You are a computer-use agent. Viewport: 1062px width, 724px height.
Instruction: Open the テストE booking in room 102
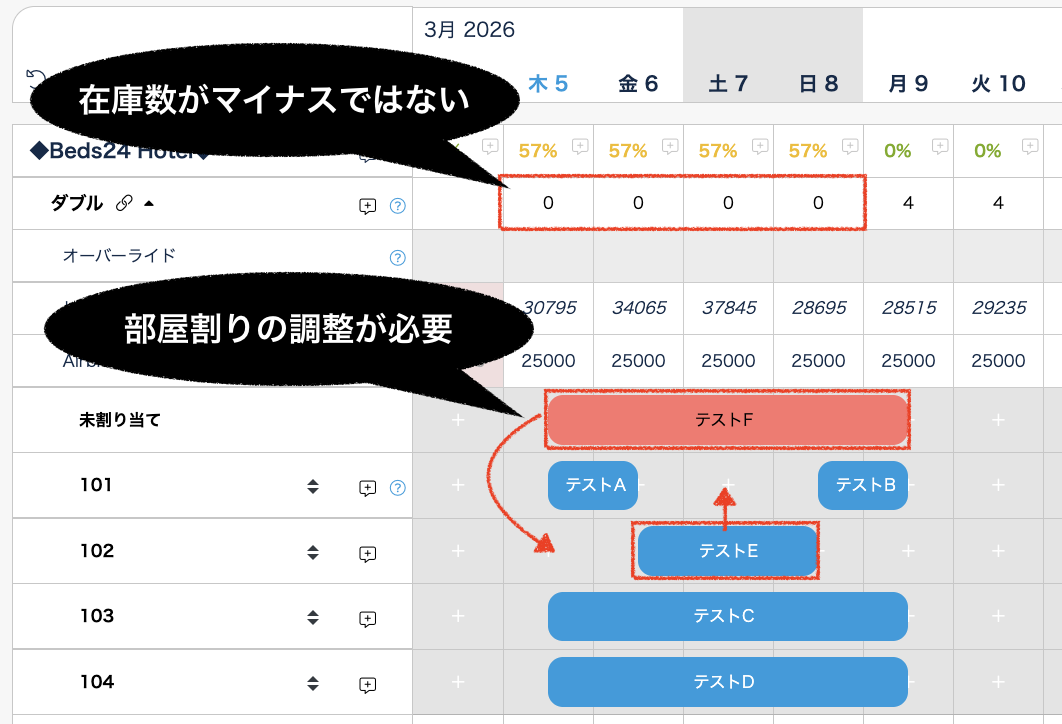(x=727, y=551)
